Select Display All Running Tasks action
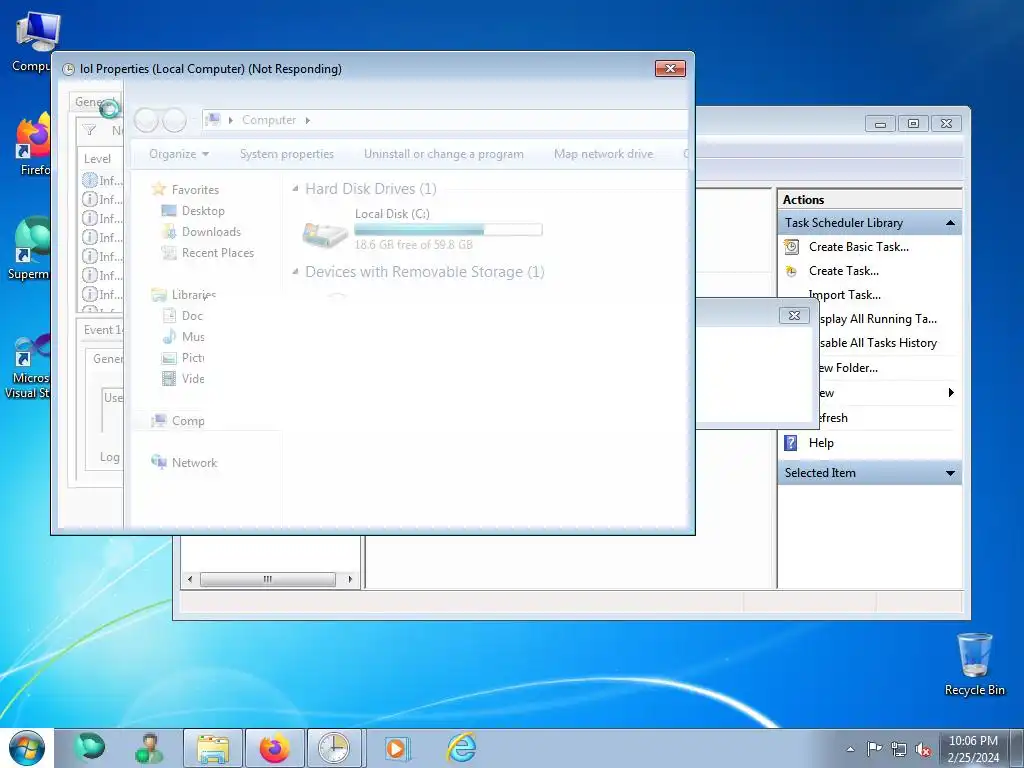The width and height of the screenshot is (1024, 768). [x=877, y=319]
